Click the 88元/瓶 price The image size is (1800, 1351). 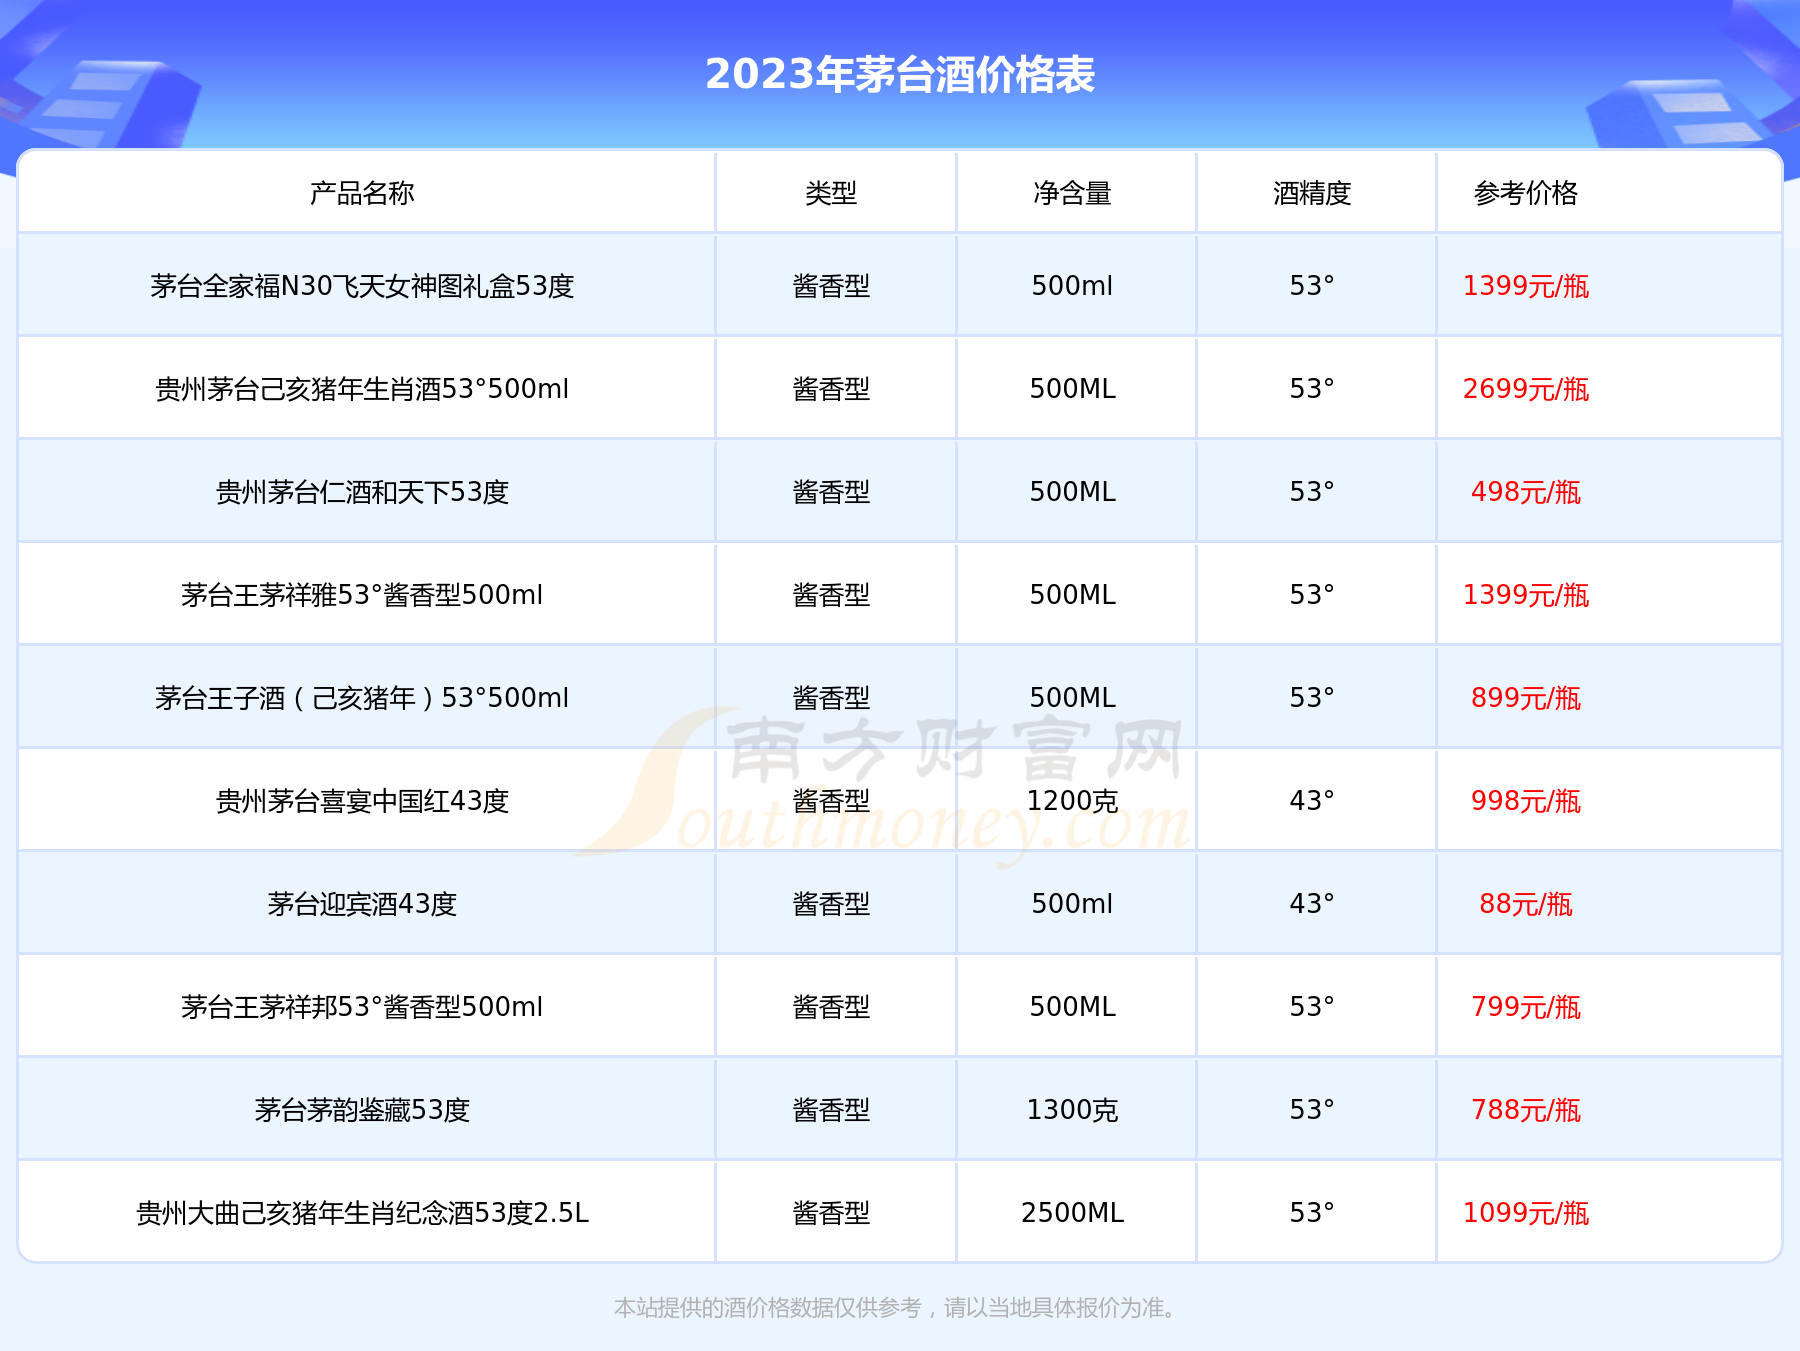(1525, 904)
